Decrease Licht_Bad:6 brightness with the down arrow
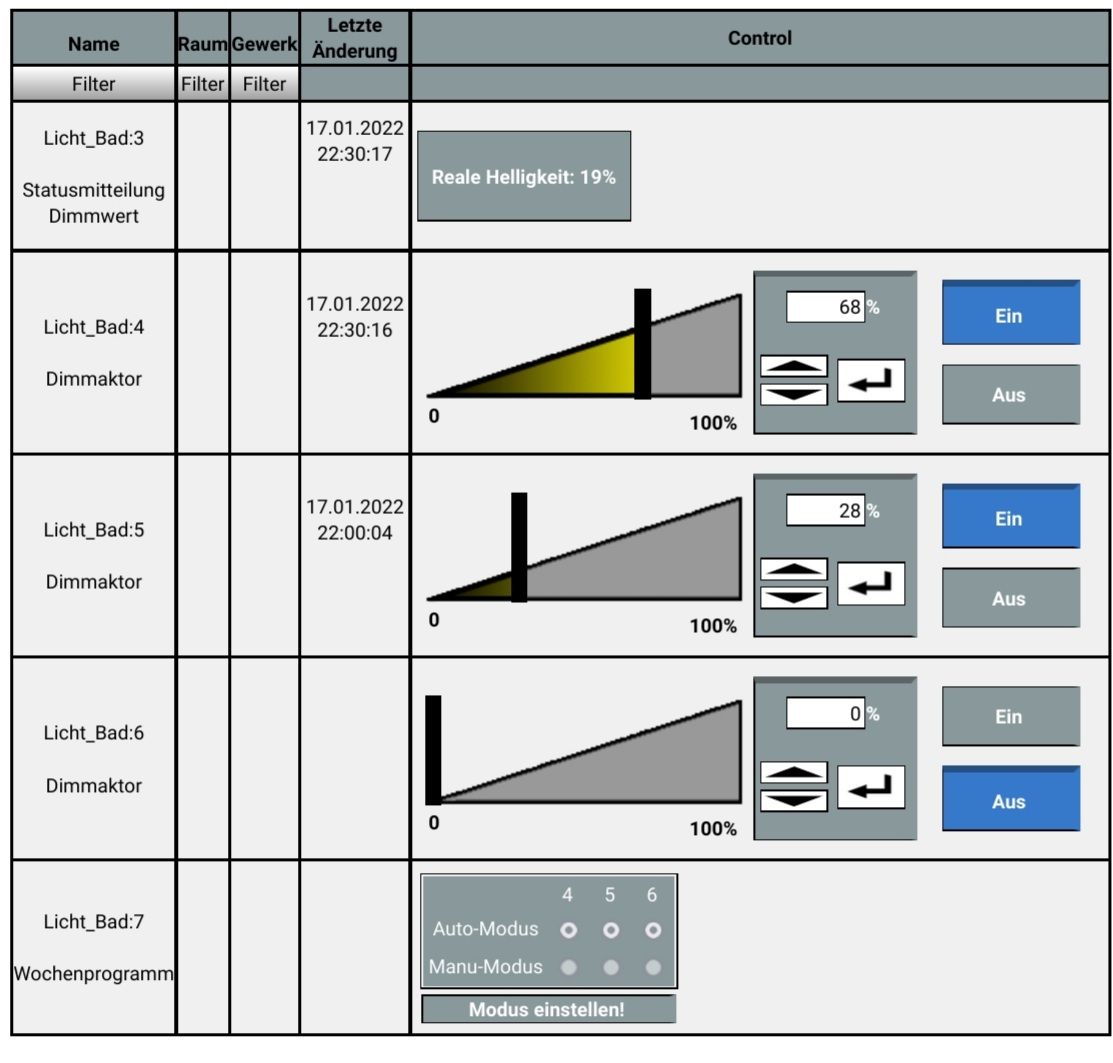 (x=794, y=800)
